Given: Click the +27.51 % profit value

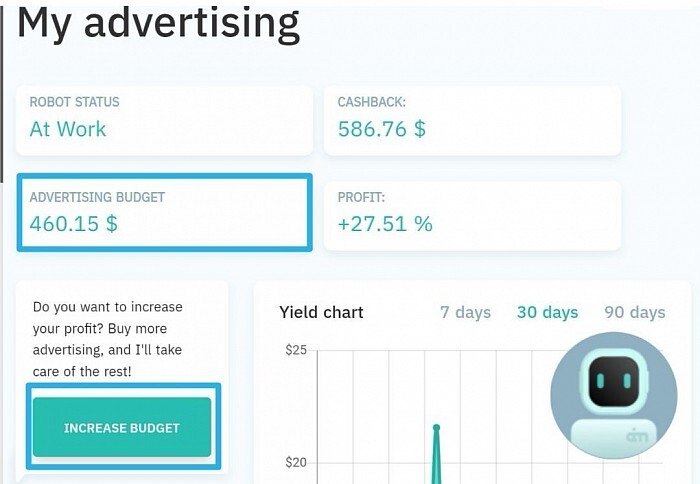Looking at the screenshot, I should pyautogui.click(x=385, y=224).
